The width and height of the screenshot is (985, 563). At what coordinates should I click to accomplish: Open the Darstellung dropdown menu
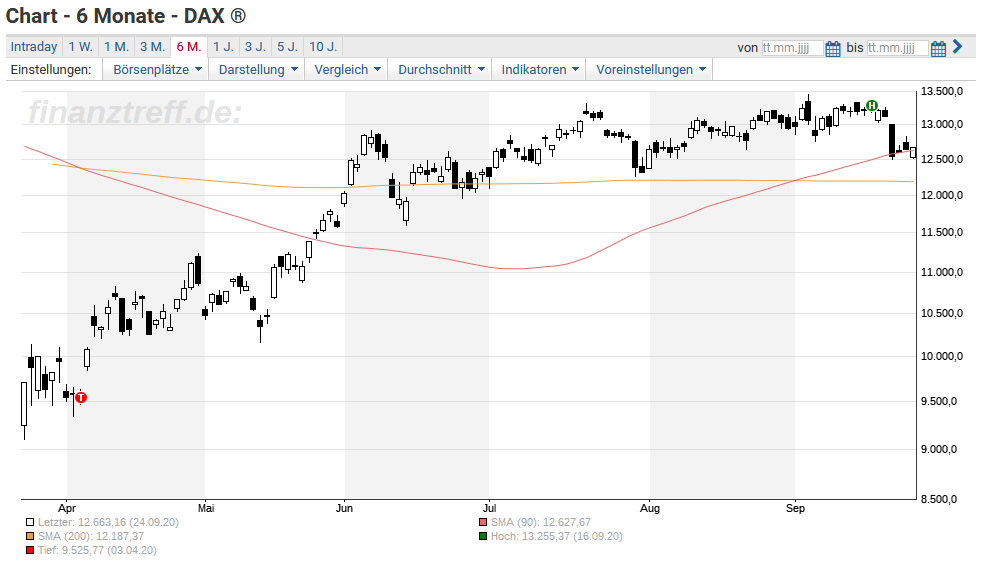tap(258, 70)
